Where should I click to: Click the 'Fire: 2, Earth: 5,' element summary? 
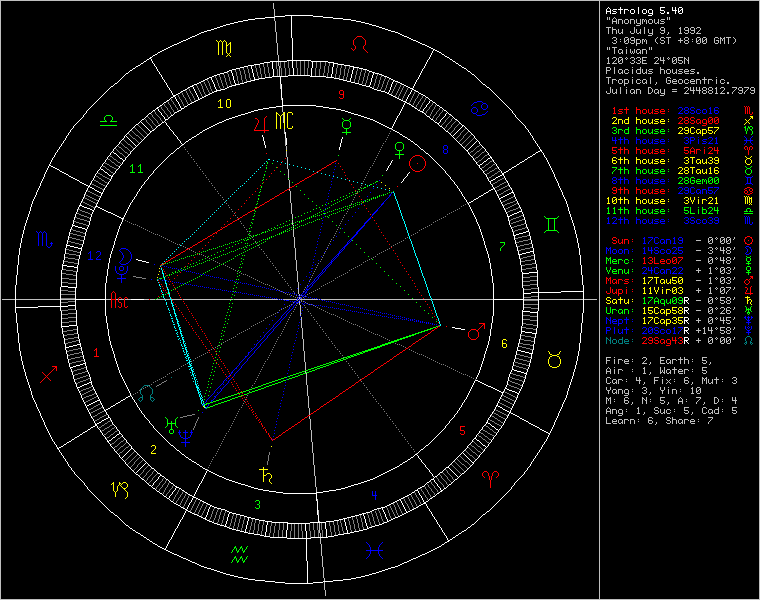click(x=659, y=361)
